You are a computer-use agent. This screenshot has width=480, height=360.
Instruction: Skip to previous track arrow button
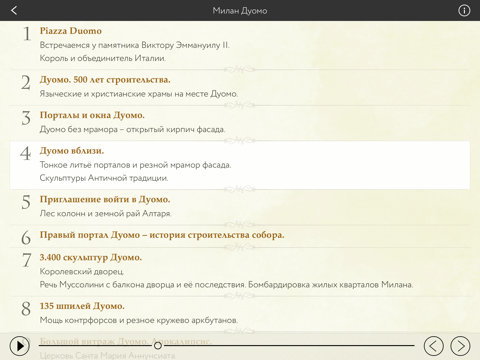click(x=434, y=346)
